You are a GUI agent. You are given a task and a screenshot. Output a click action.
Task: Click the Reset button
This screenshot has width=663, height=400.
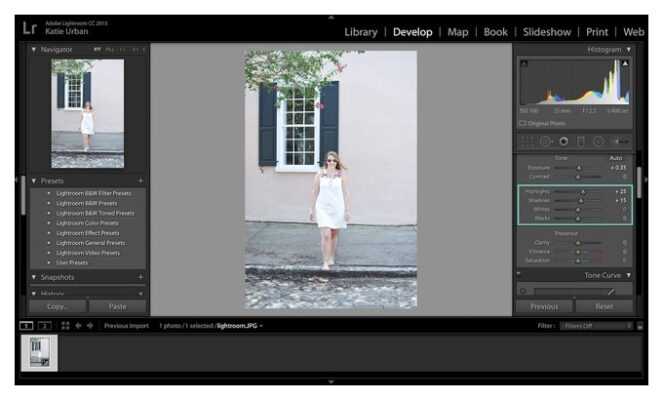coord(604,307)
